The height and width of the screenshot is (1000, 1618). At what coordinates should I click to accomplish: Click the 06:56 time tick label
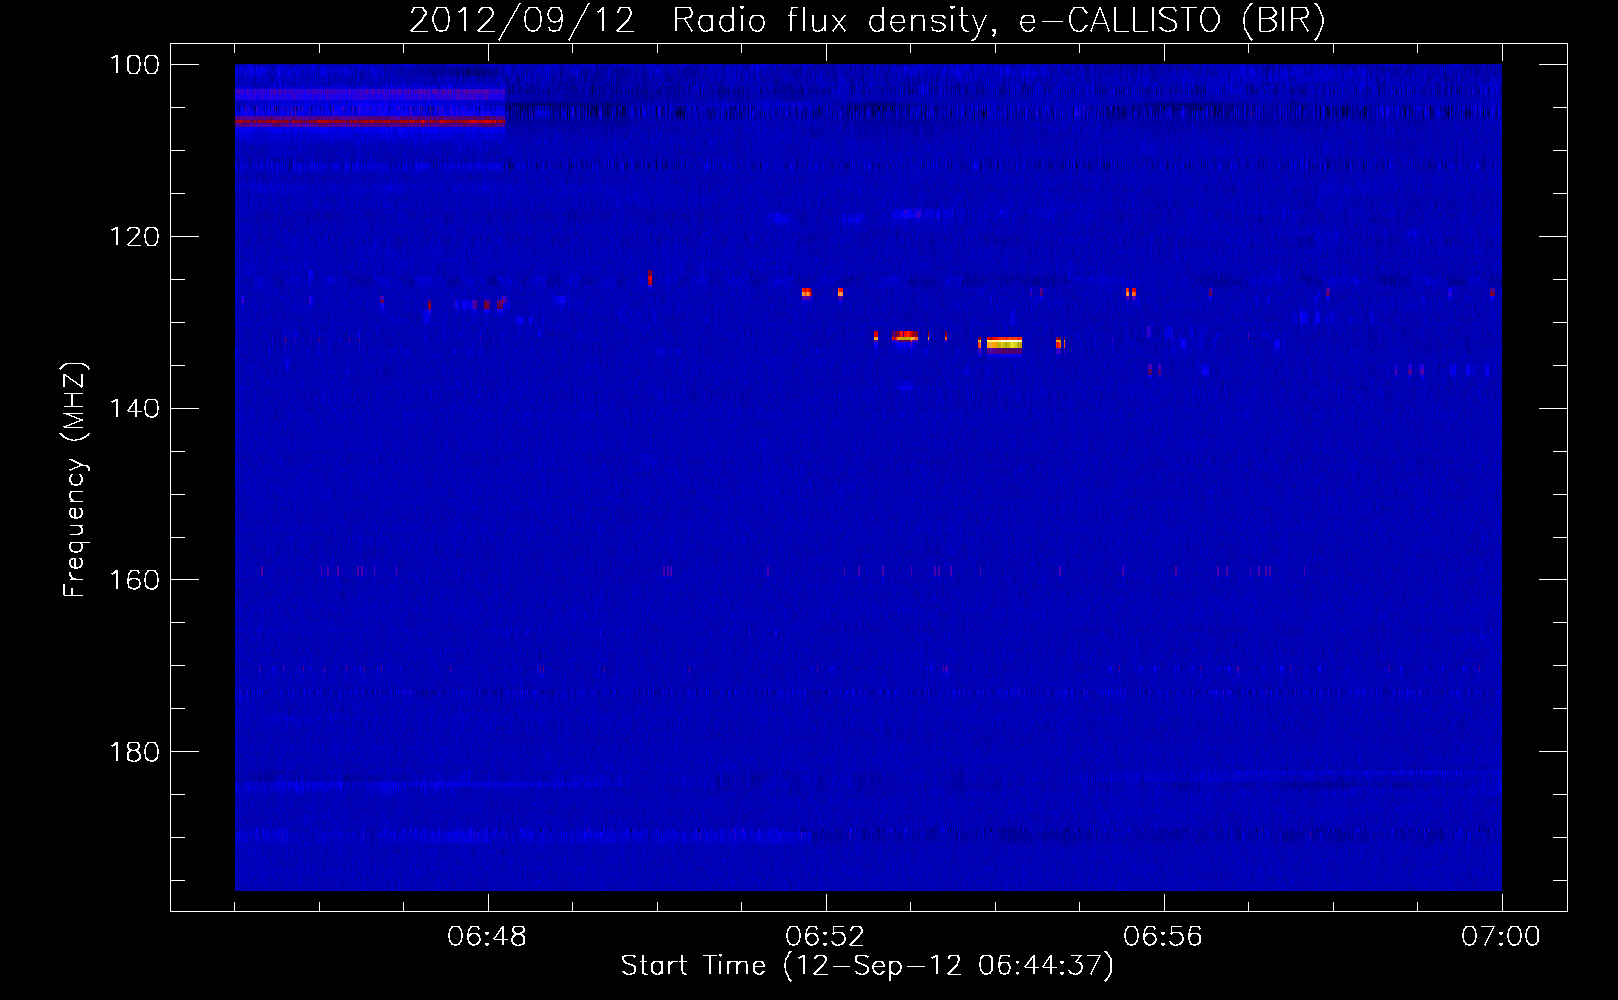[1163, 937]
